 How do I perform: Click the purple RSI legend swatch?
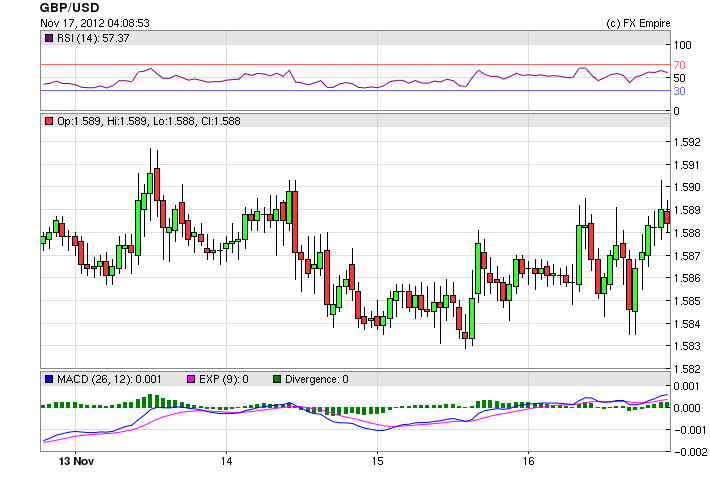pyautogui.click(x=49, y=38)
